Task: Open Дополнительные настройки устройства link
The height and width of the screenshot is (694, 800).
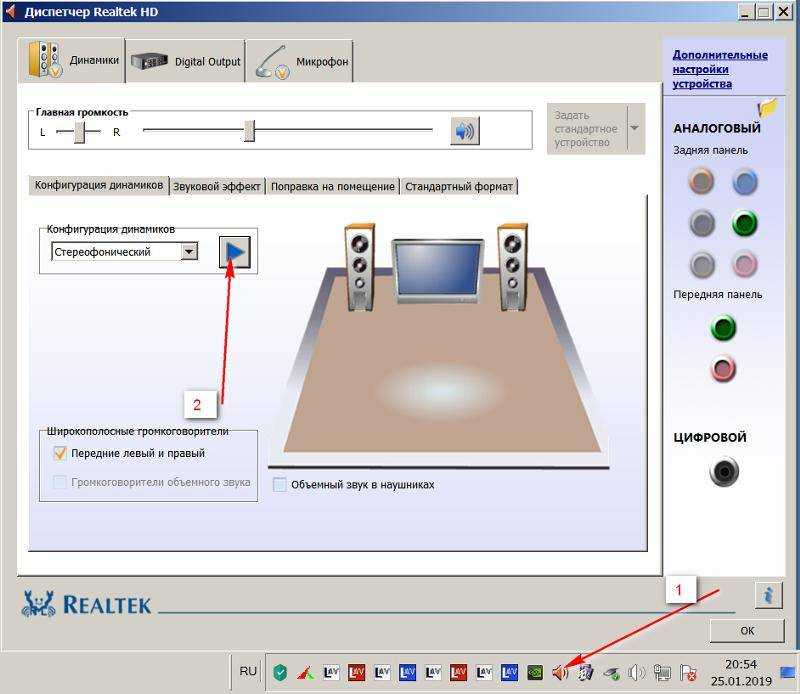Action: coord(719,69)
